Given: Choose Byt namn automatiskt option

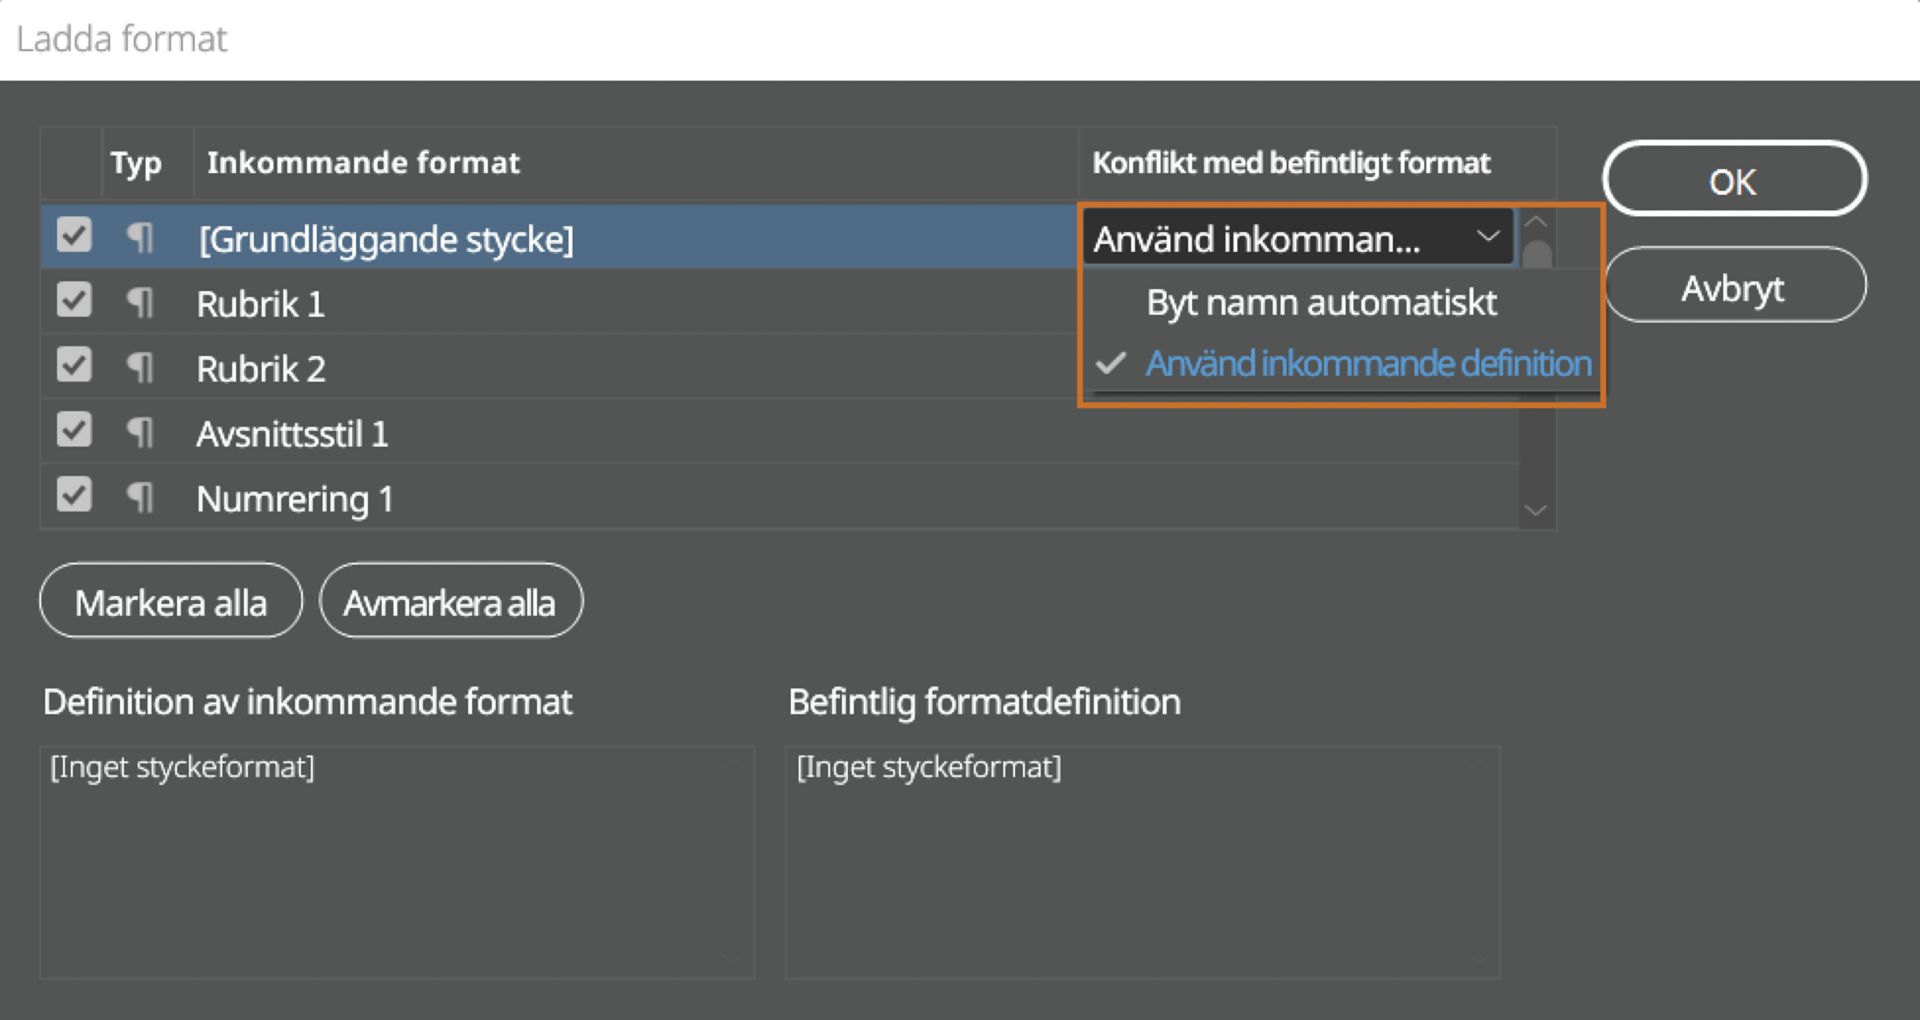Looking at the screenshot, I should 1321,303.
